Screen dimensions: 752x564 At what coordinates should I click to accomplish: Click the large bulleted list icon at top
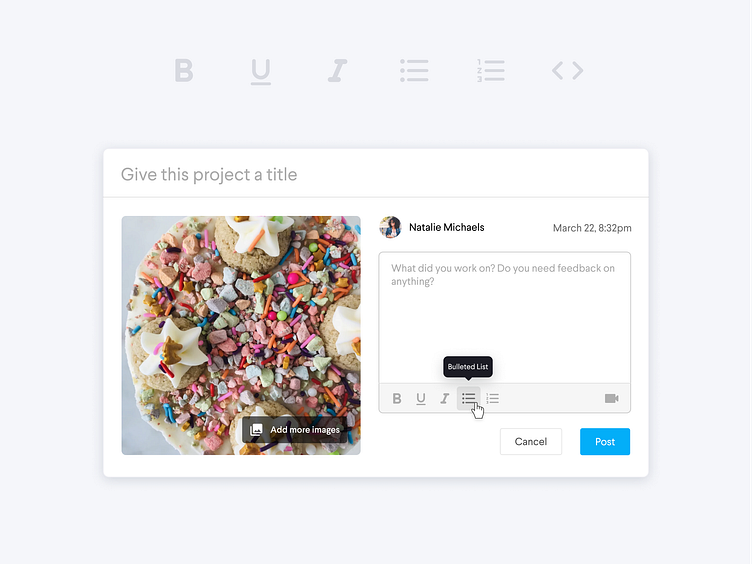(414, 70)
